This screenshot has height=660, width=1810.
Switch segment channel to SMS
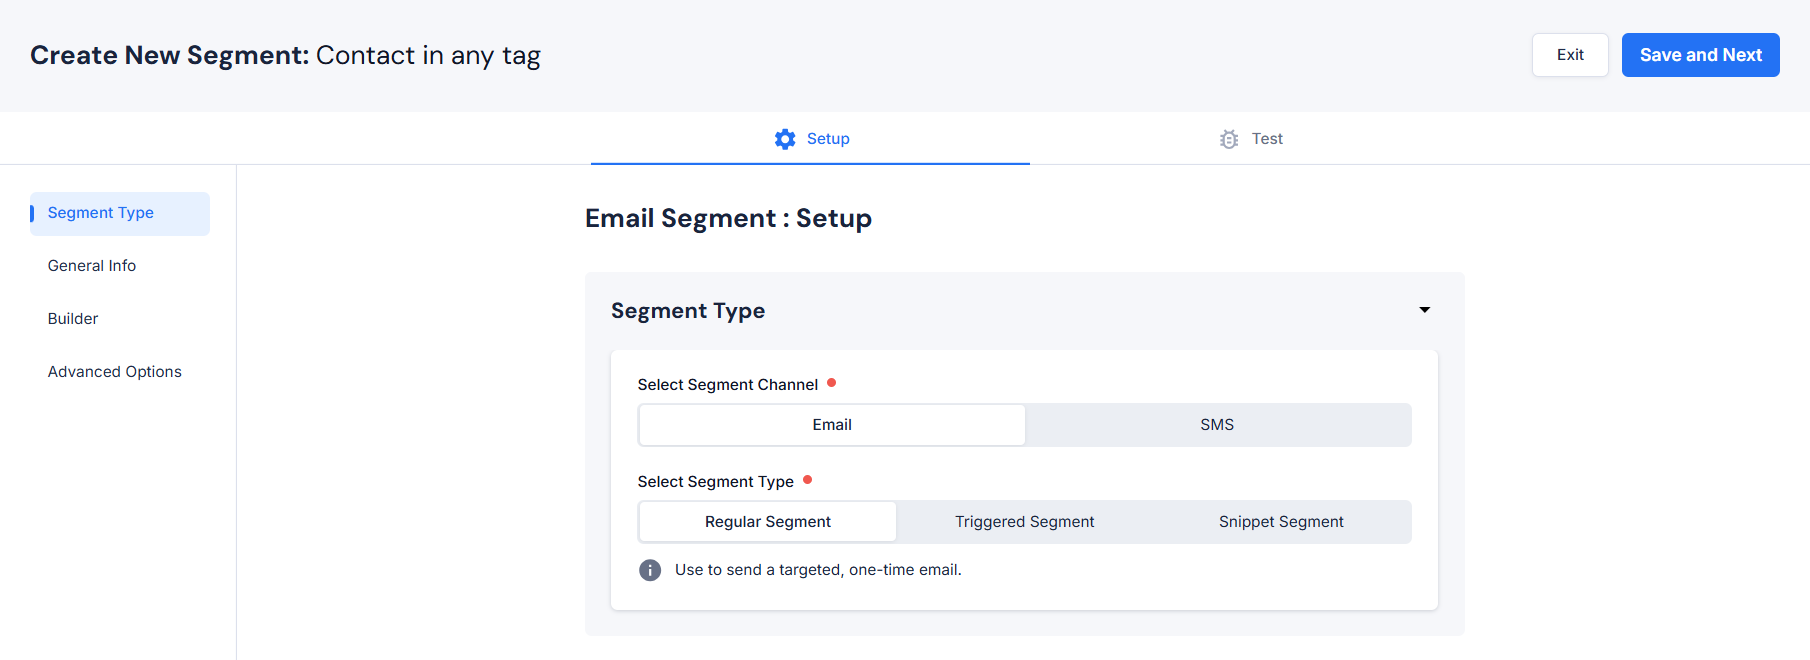[1217, 425]
